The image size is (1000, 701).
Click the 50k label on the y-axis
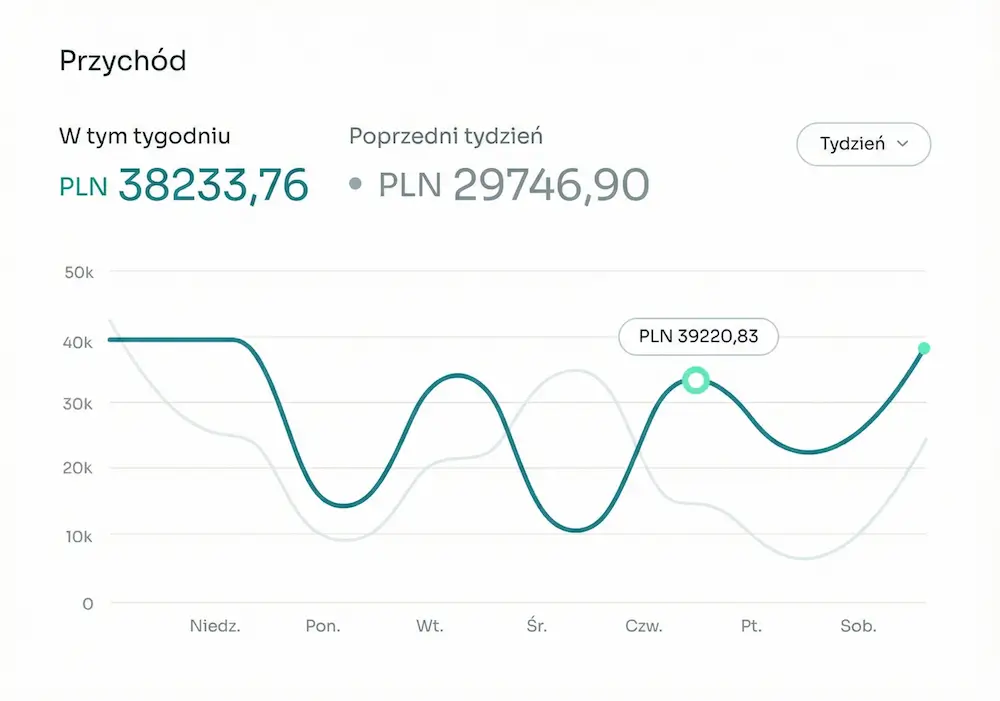[78, 271]
